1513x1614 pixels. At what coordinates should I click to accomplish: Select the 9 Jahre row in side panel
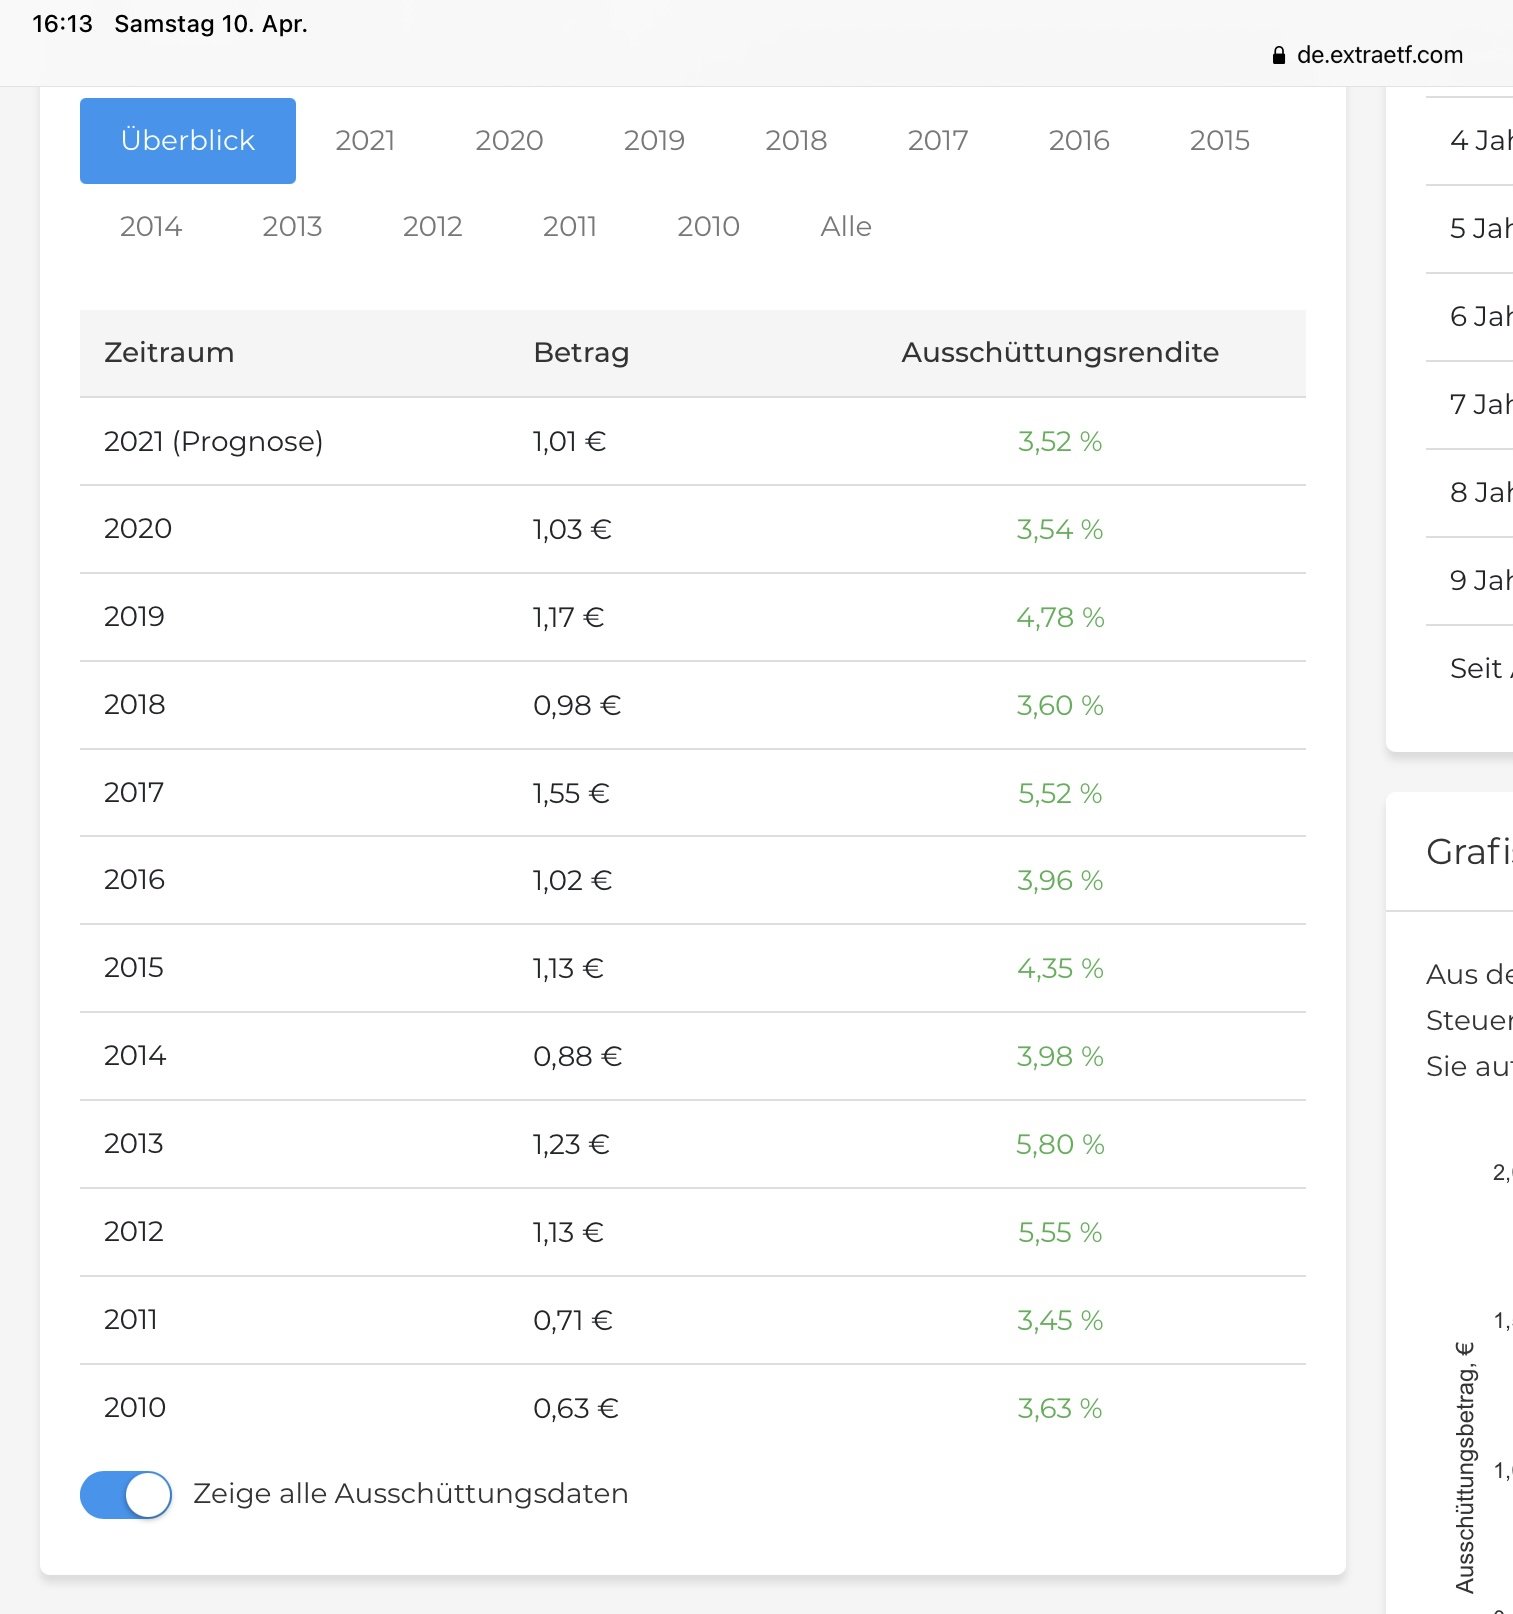1469,581
